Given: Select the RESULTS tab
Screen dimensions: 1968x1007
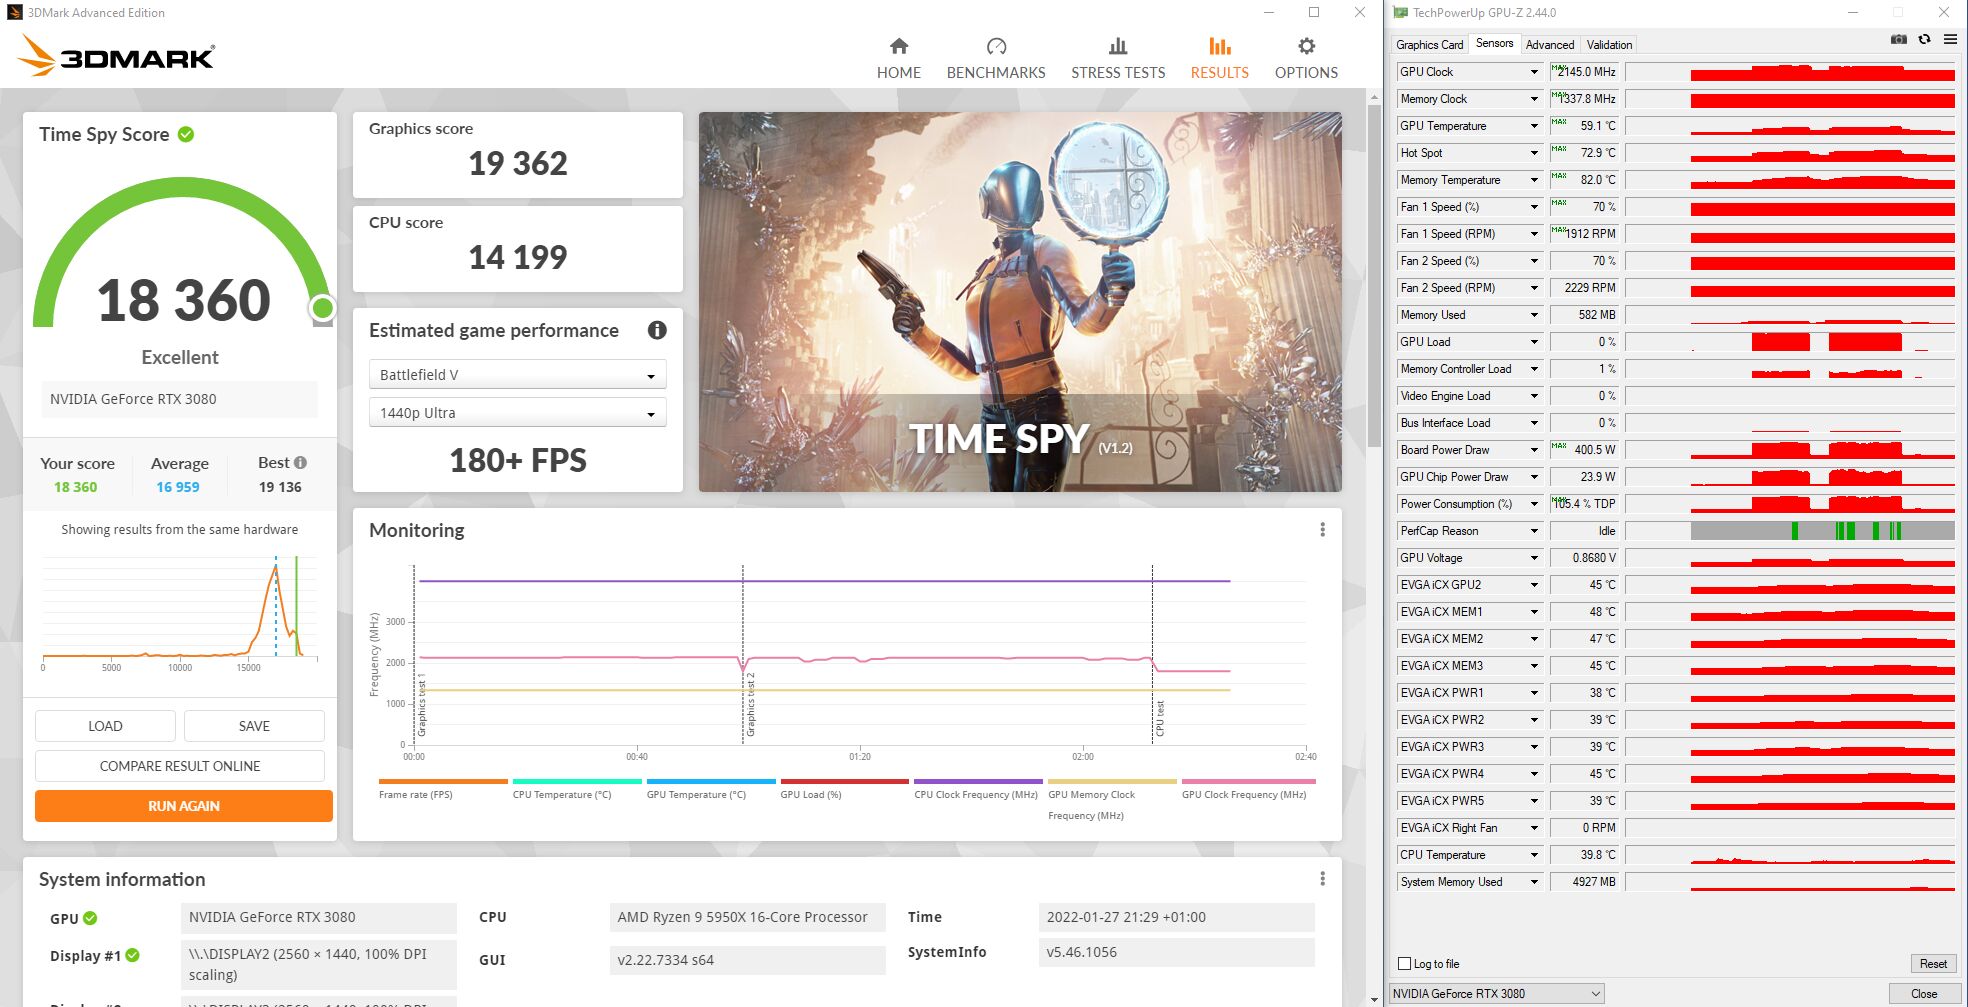Looking at the screenshot, I should [x=1219, y=58].
